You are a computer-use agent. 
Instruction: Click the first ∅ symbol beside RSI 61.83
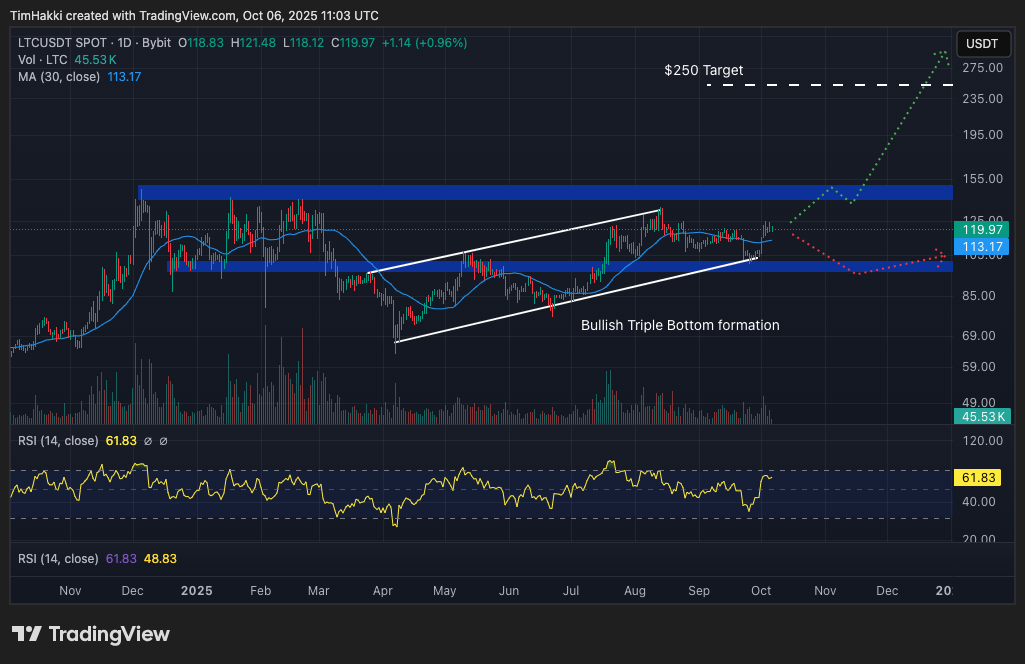coord(148,441)
